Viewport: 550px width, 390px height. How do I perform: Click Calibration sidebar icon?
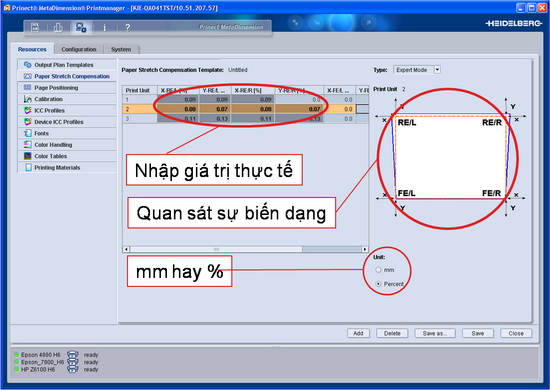[27, 99]
